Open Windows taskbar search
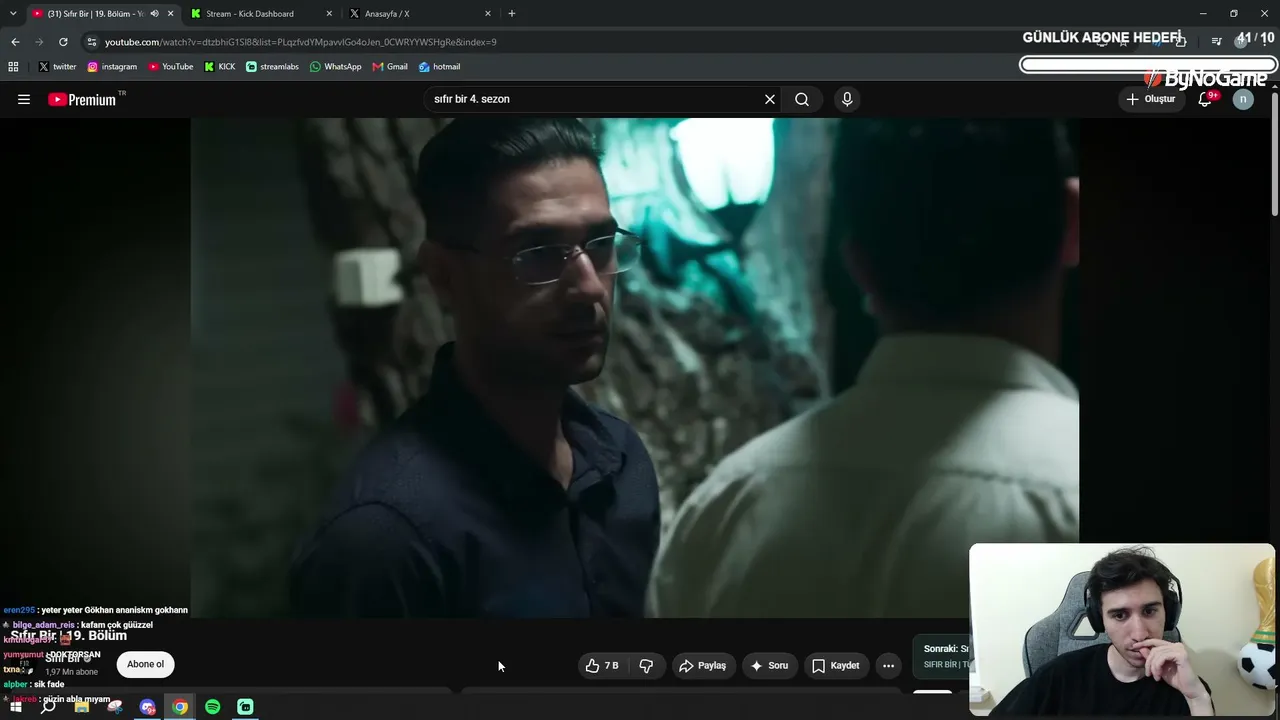Screen dimensions: 1280x720 48,707
